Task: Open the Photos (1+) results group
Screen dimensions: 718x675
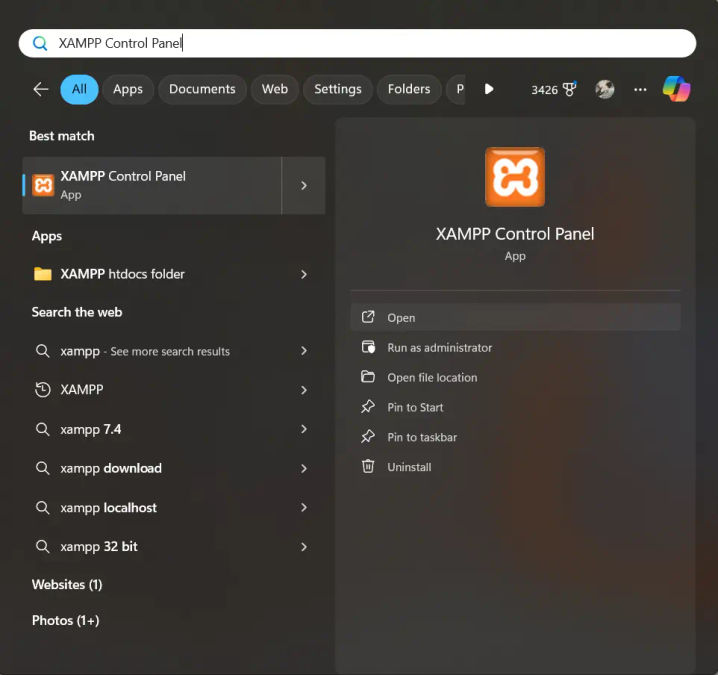Action: (x=65, y=621)
